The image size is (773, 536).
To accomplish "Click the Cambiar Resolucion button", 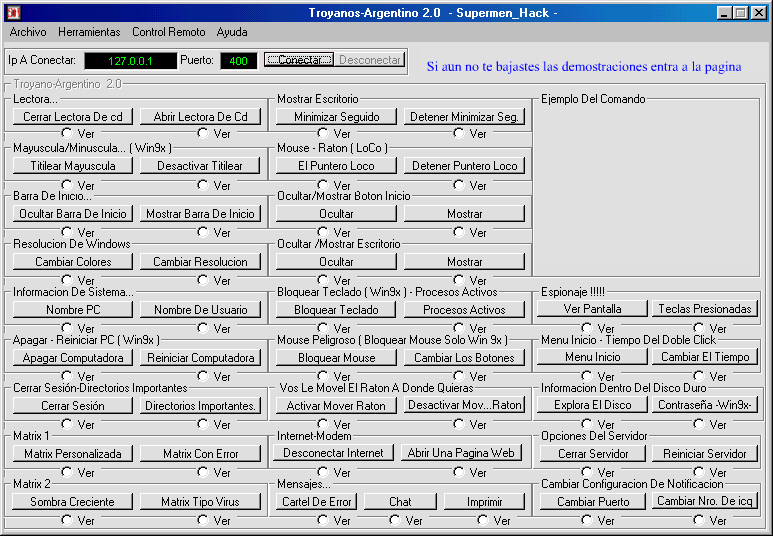I will 200,262.
